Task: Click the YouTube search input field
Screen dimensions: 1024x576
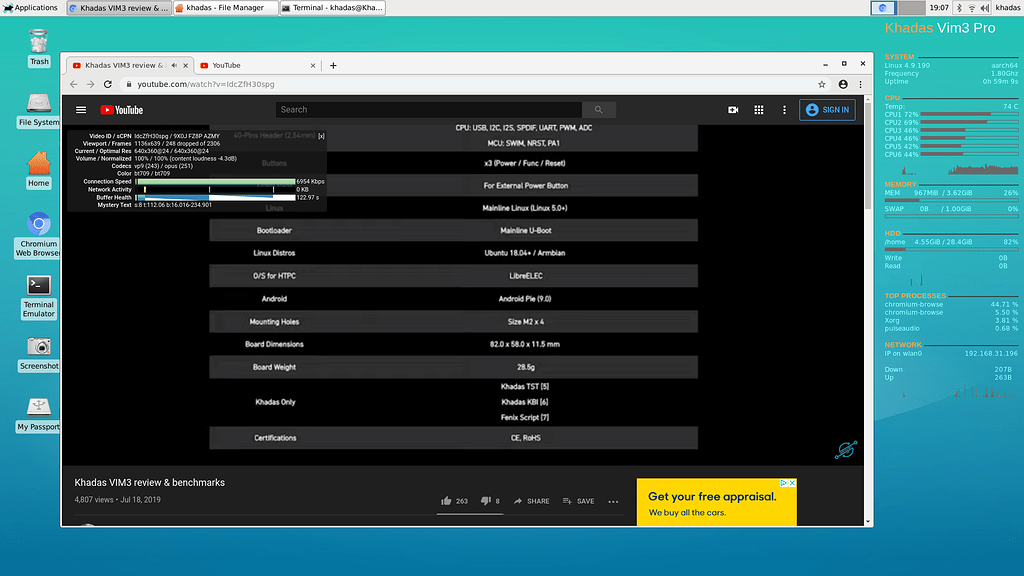Action: 428,110
